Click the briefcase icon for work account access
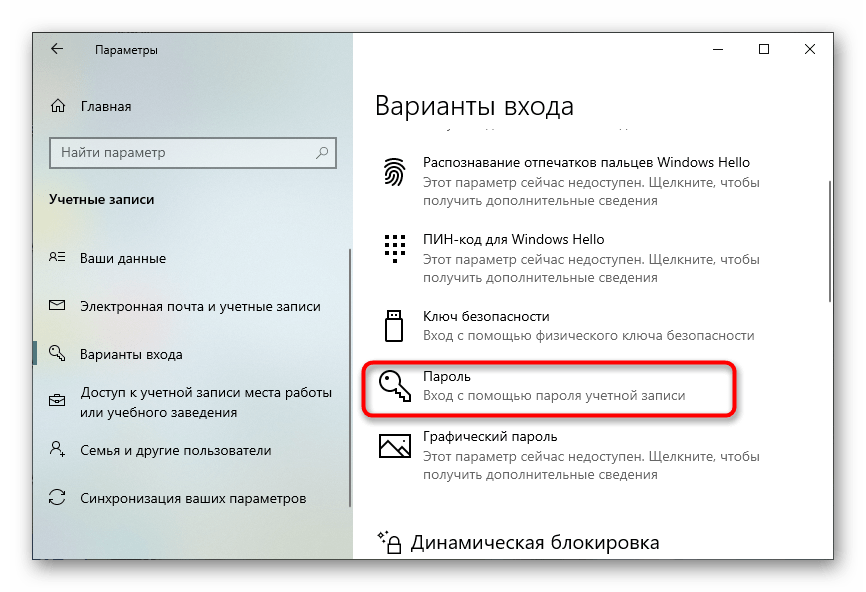 click(x=57, y=400)
